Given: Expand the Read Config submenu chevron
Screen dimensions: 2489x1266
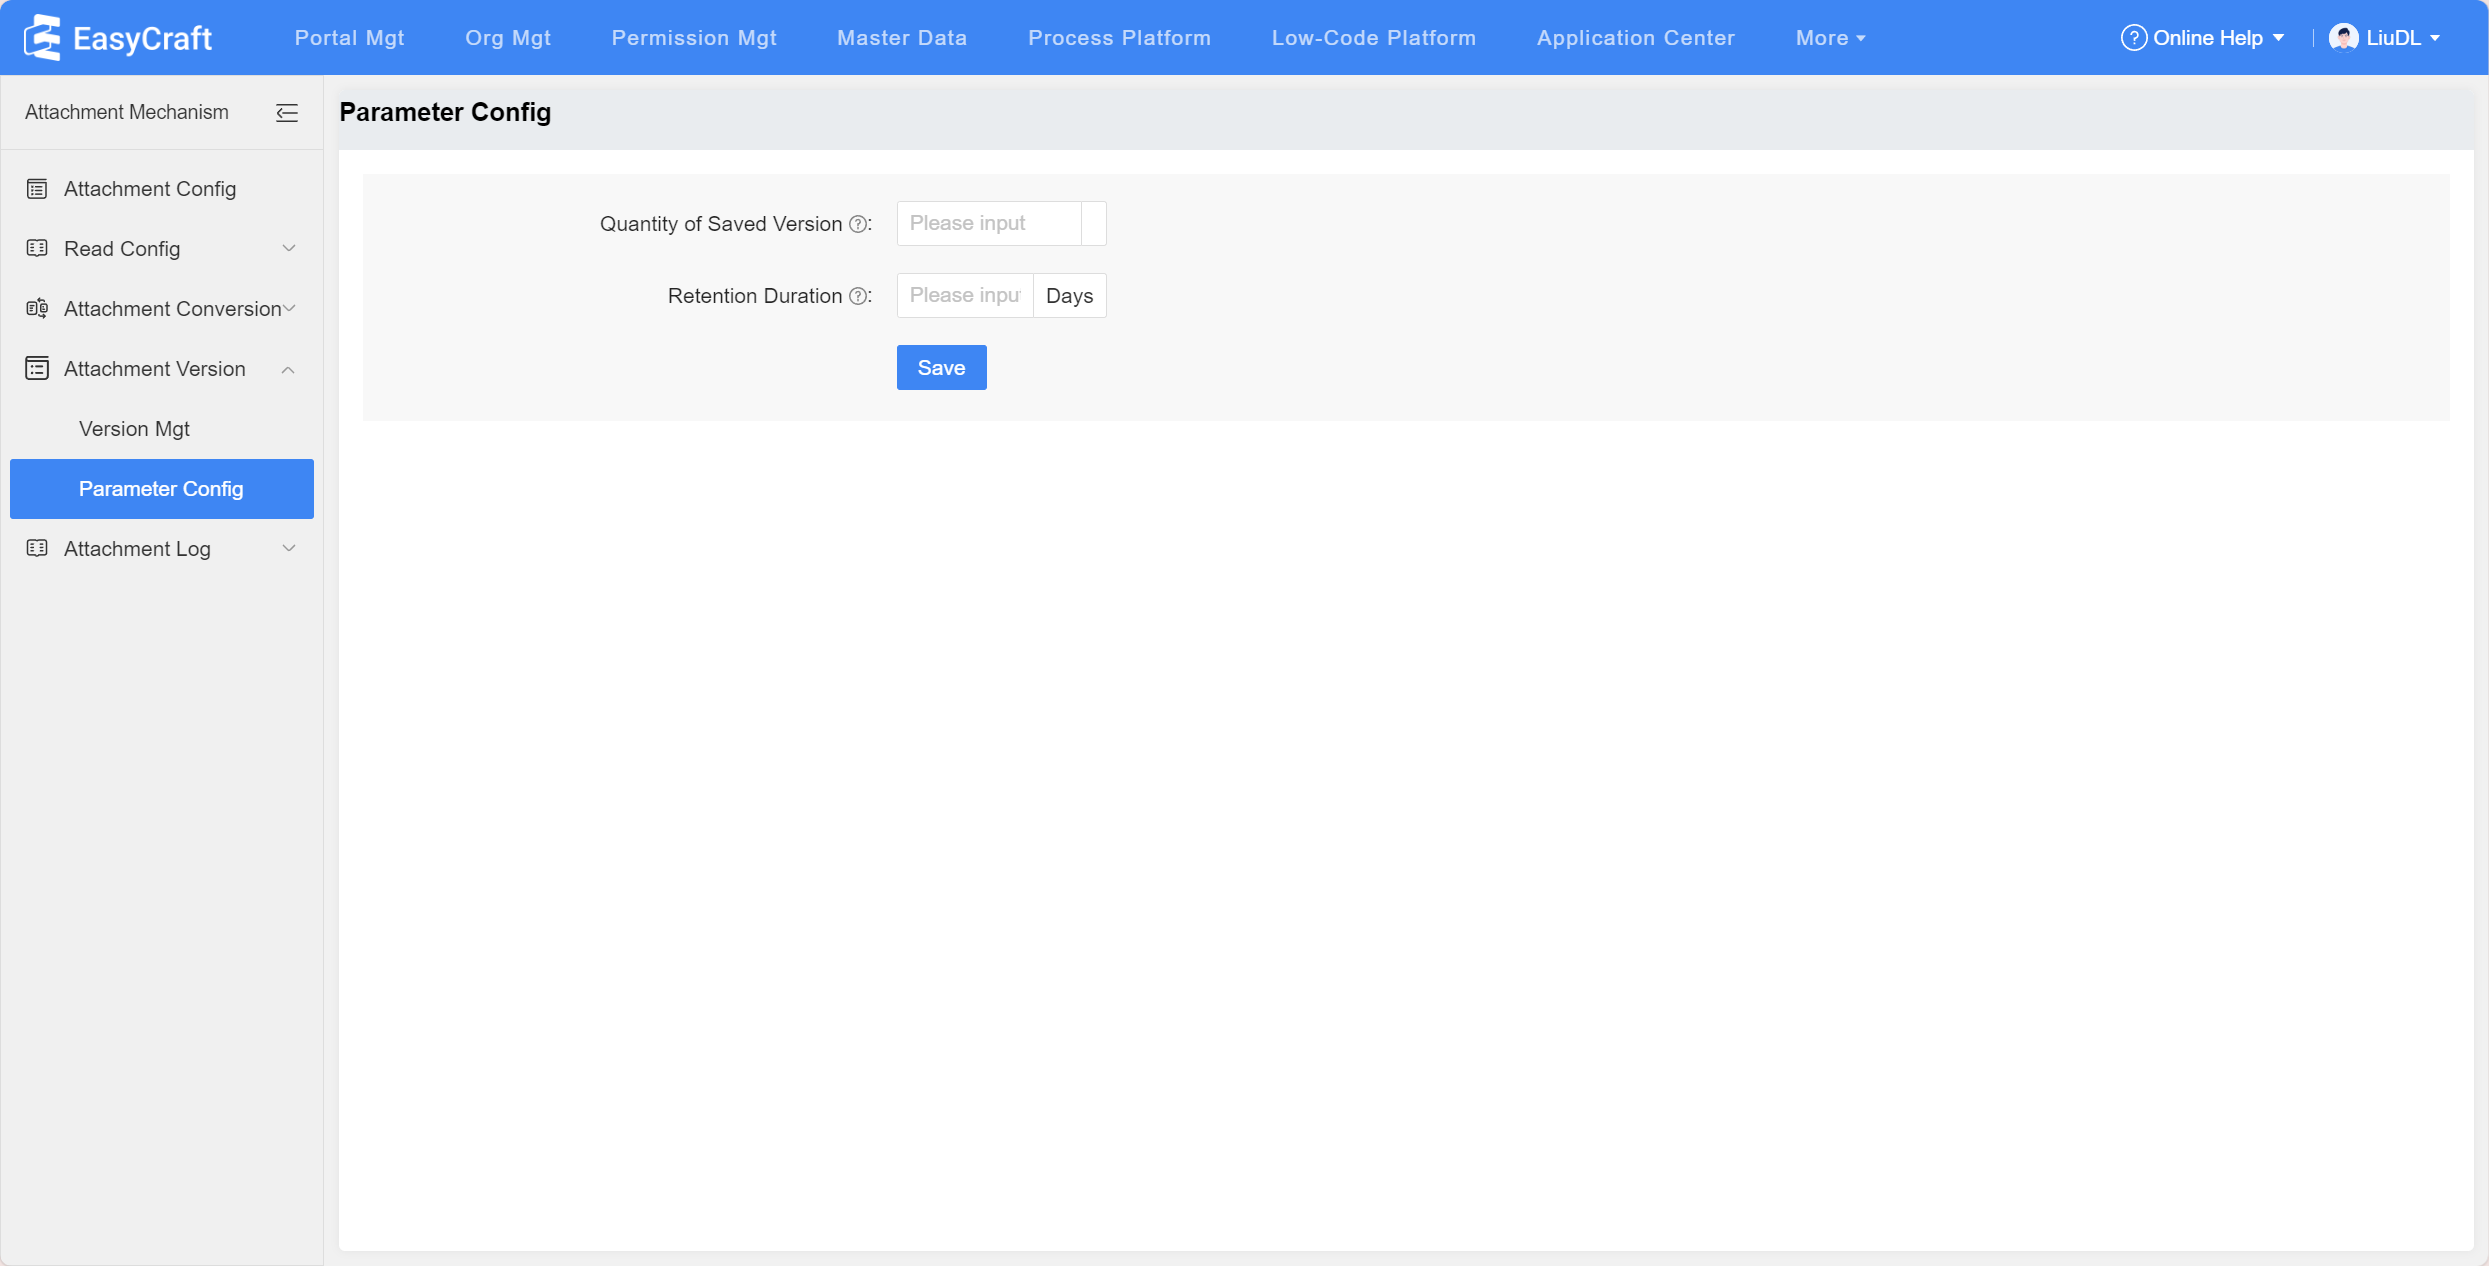Looking at the screenshot, I should (289, 248).
